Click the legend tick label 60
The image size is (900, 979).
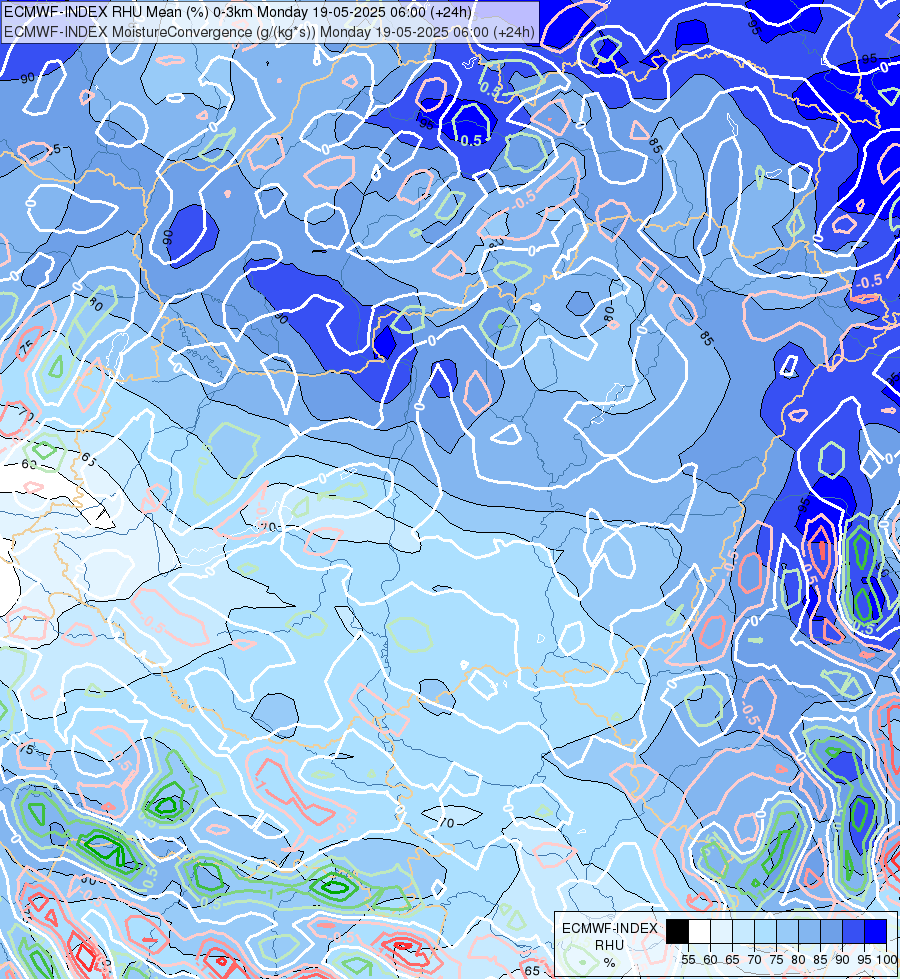[x=710, y=960]
